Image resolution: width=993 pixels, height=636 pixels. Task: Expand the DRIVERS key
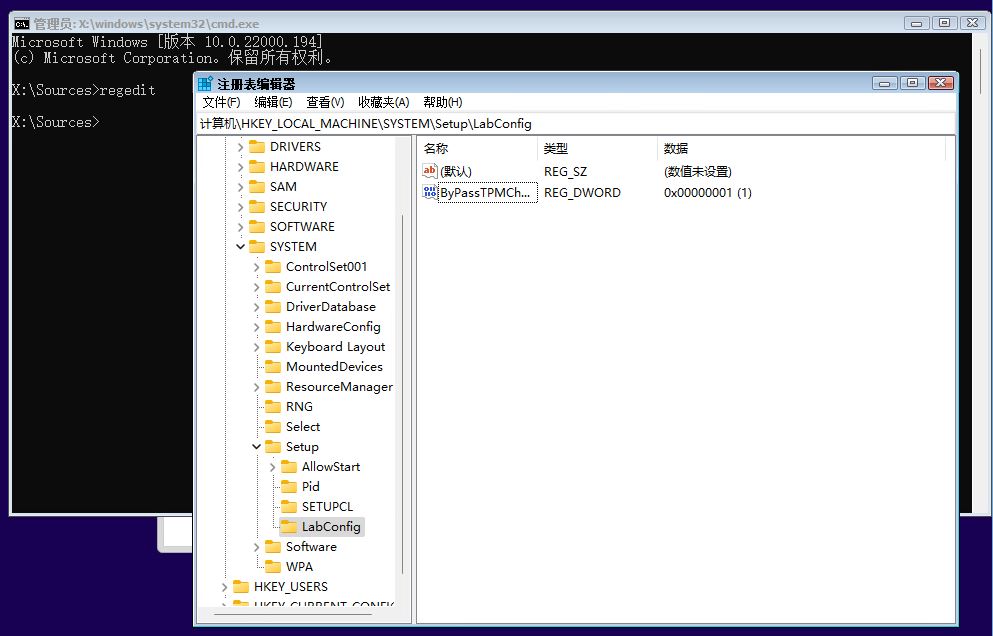click(x=240, y=147)
